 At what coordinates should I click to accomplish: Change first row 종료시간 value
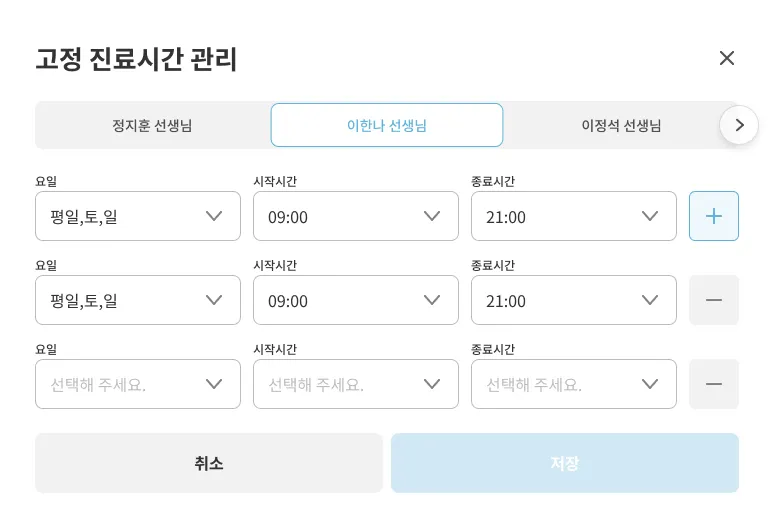click(573, 216)
